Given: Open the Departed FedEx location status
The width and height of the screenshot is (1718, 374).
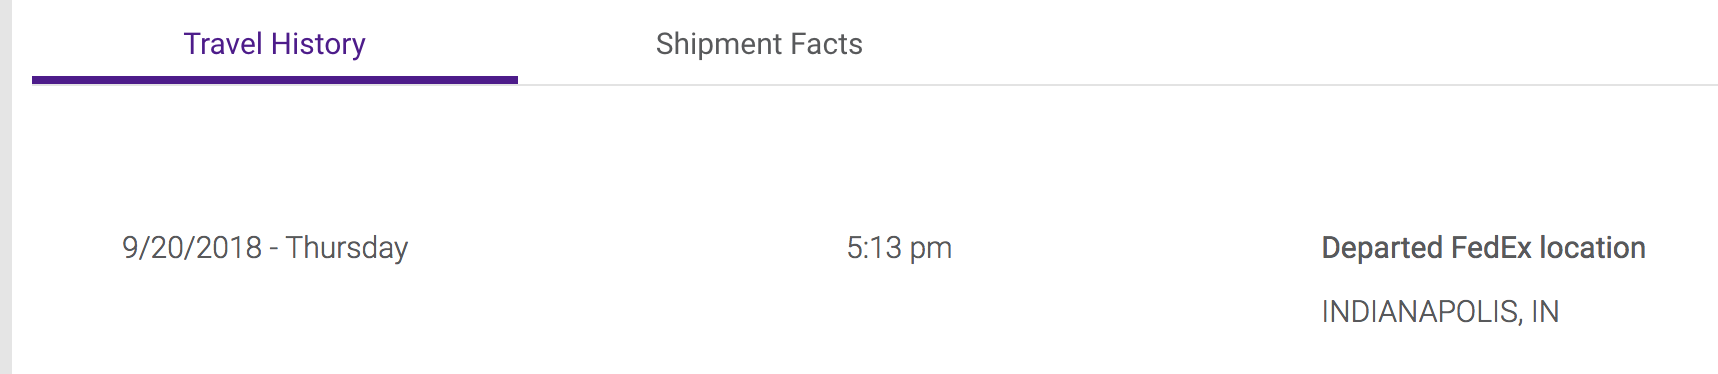Looking at the screenshot, I should pyautogui.click(x=1484, y=248).
